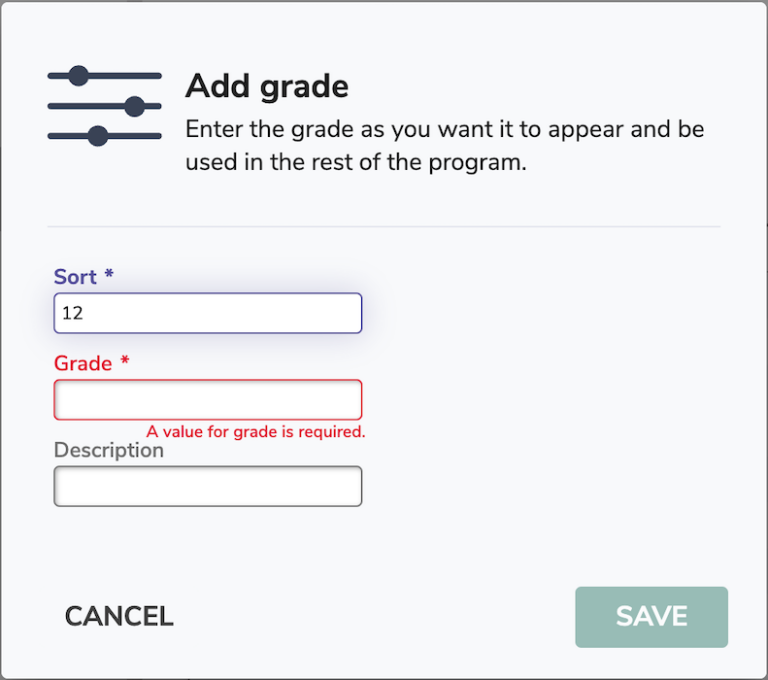Click the "A value for grade is required" error
This screenshot has height=680, width=768.
click(x=256, y=432)
